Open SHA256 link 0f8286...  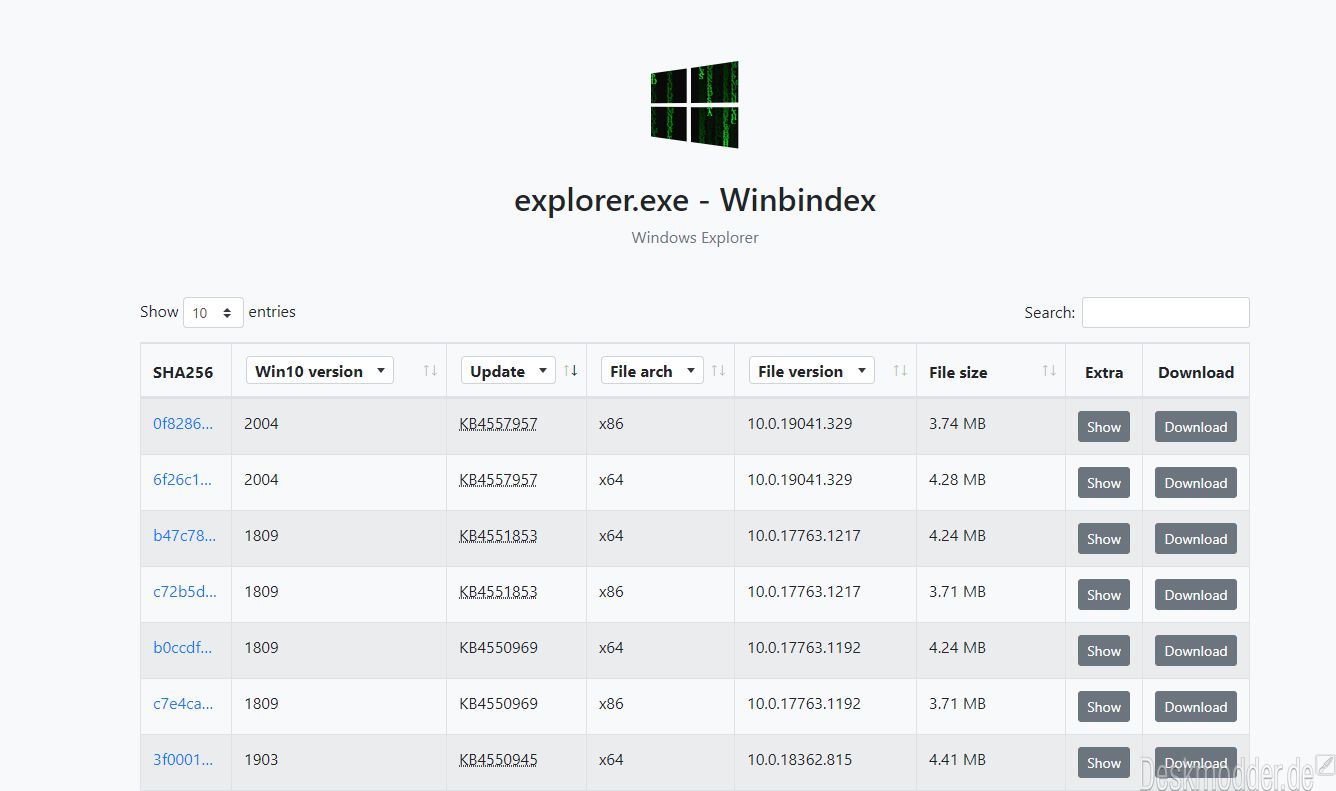183,423
